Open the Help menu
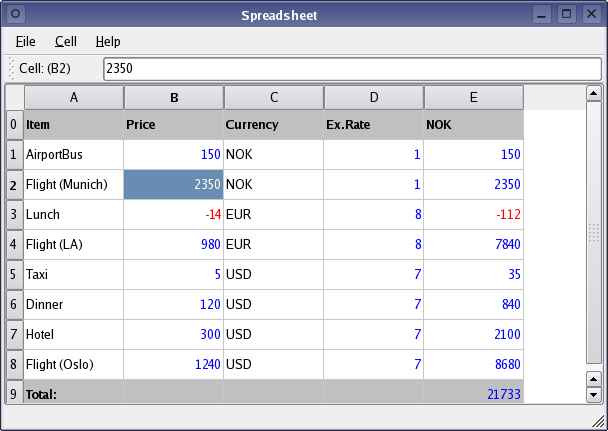The height and width of the screenshot is (431, 608). click(x=108, y=41)
